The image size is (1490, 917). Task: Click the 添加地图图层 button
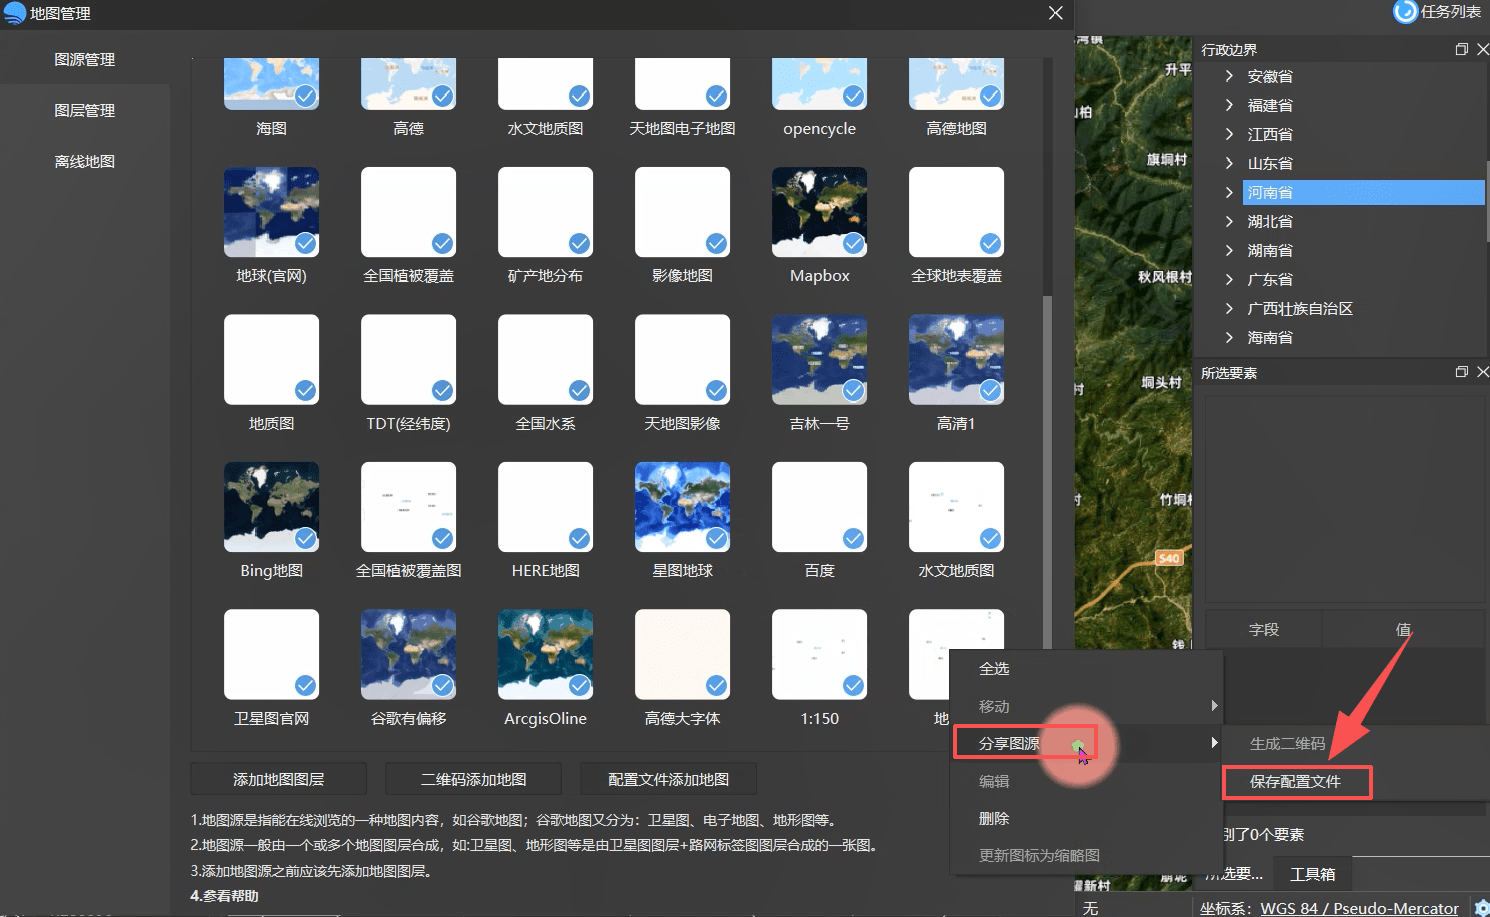click(x=278, y=779)
